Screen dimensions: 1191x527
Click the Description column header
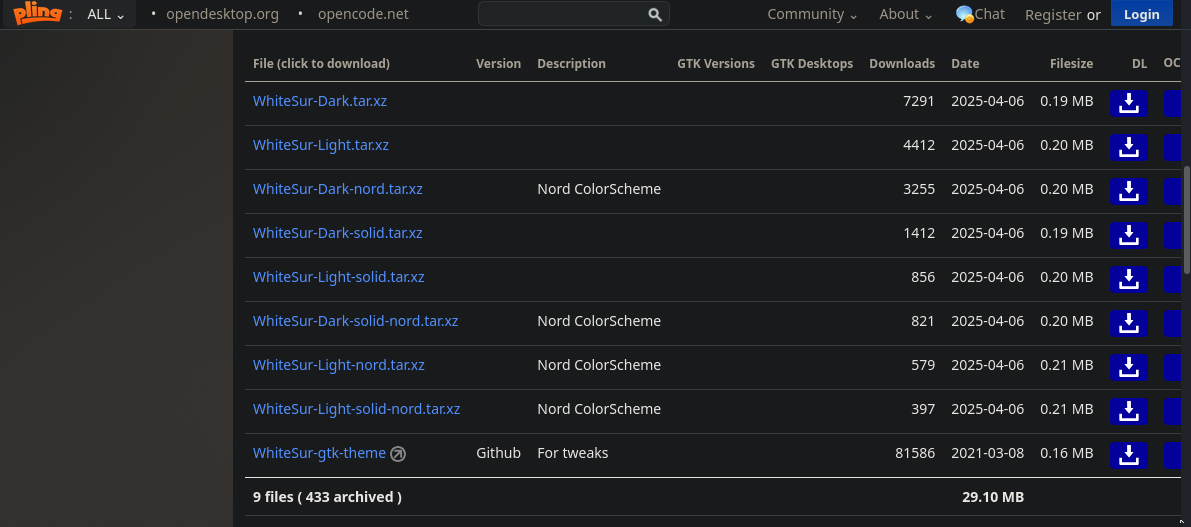pos(571,64)
